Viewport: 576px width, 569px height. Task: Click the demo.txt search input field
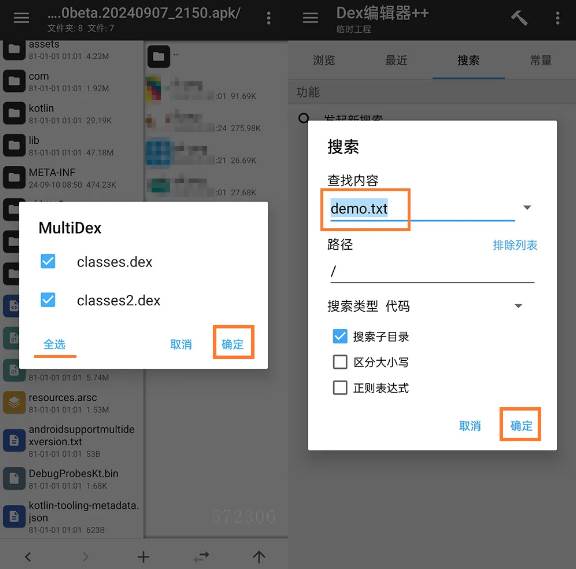(x=422, y=209)
